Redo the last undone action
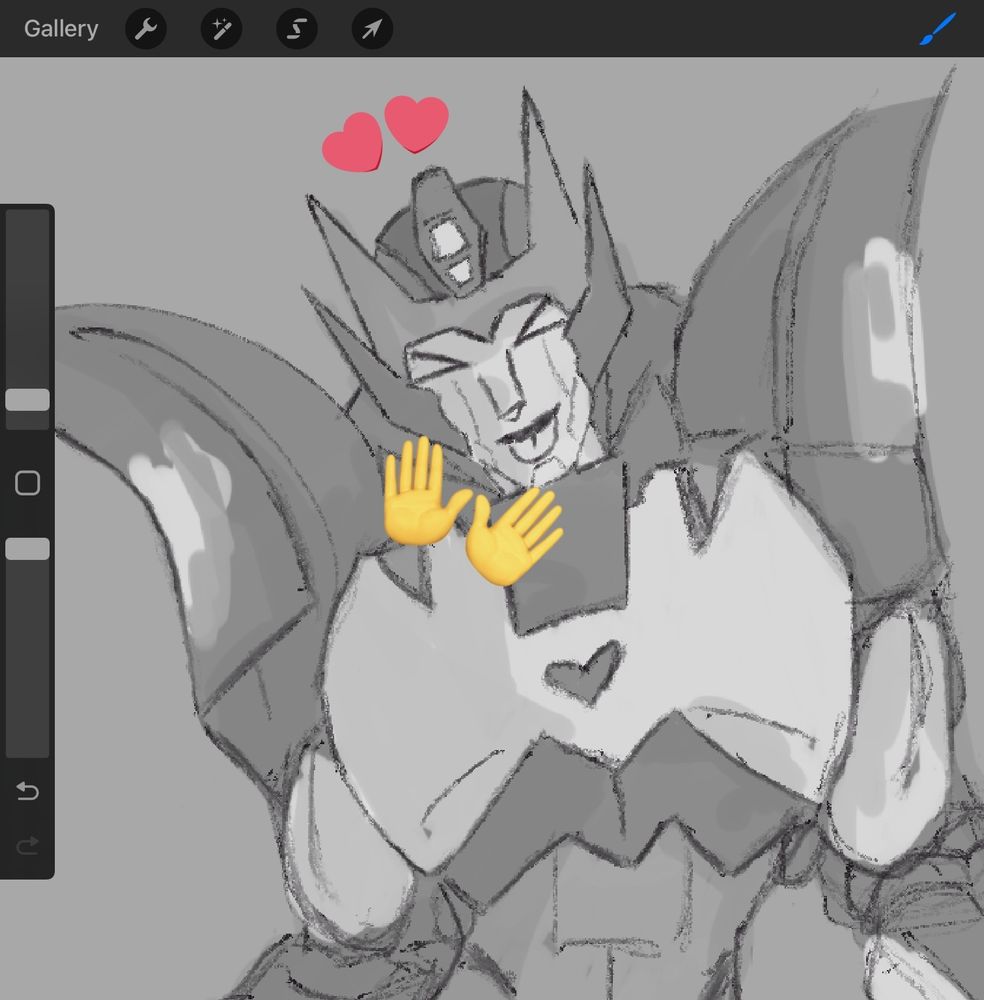The image size is (984, 1000). (27, 846)
